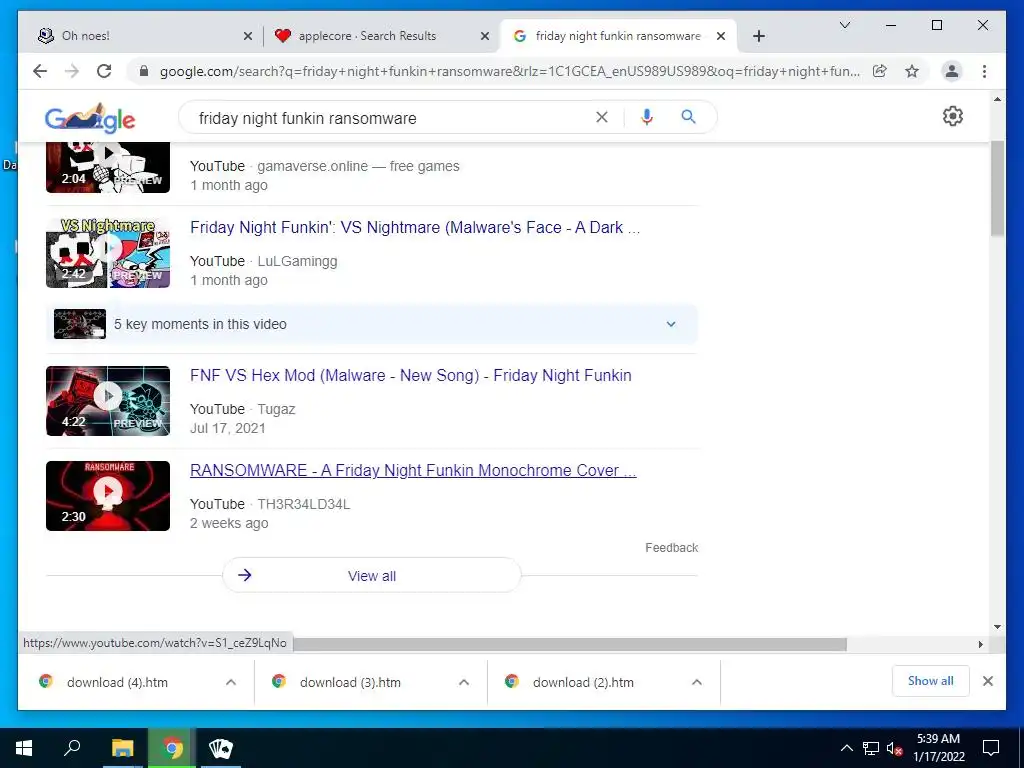
Task: Clear the Google search box text
Action: 601,117
